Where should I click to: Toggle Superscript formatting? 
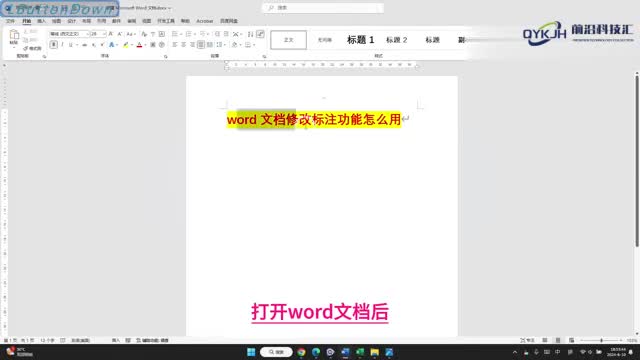click(x=102, y=45)
